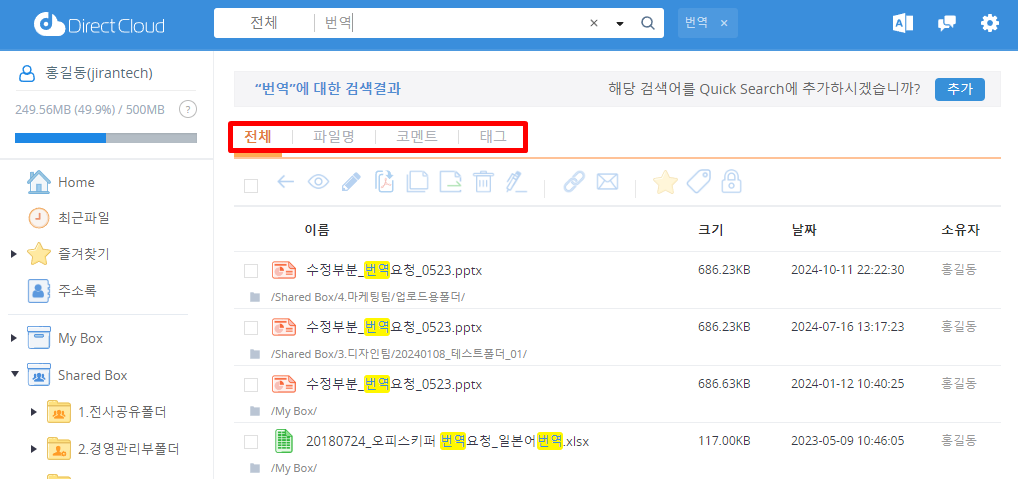
Task: Check the file row dated 2024-07-16 13:17:23
Action: click(251, 328)
